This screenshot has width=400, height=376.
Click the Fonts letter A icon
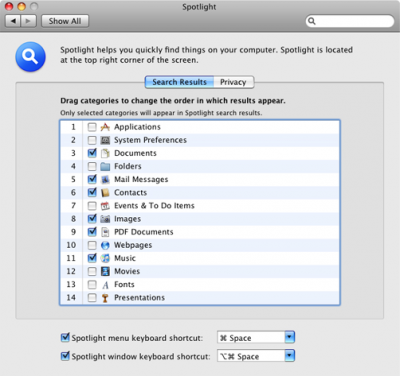(105, 284)
